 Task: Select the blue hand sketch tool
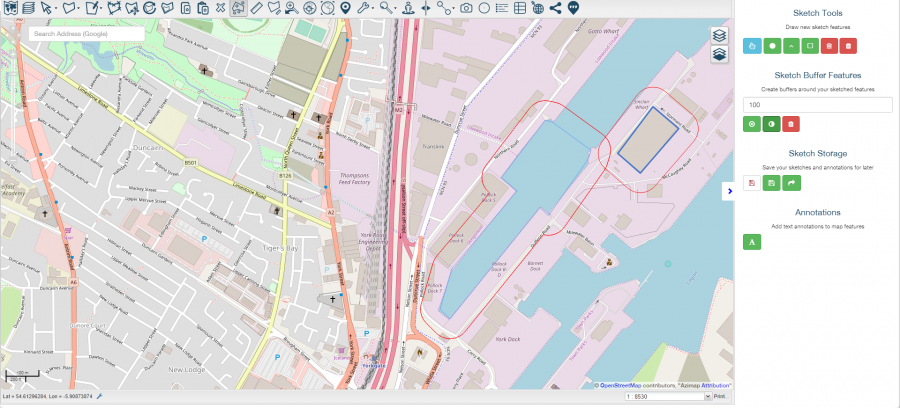pos(752,46)
